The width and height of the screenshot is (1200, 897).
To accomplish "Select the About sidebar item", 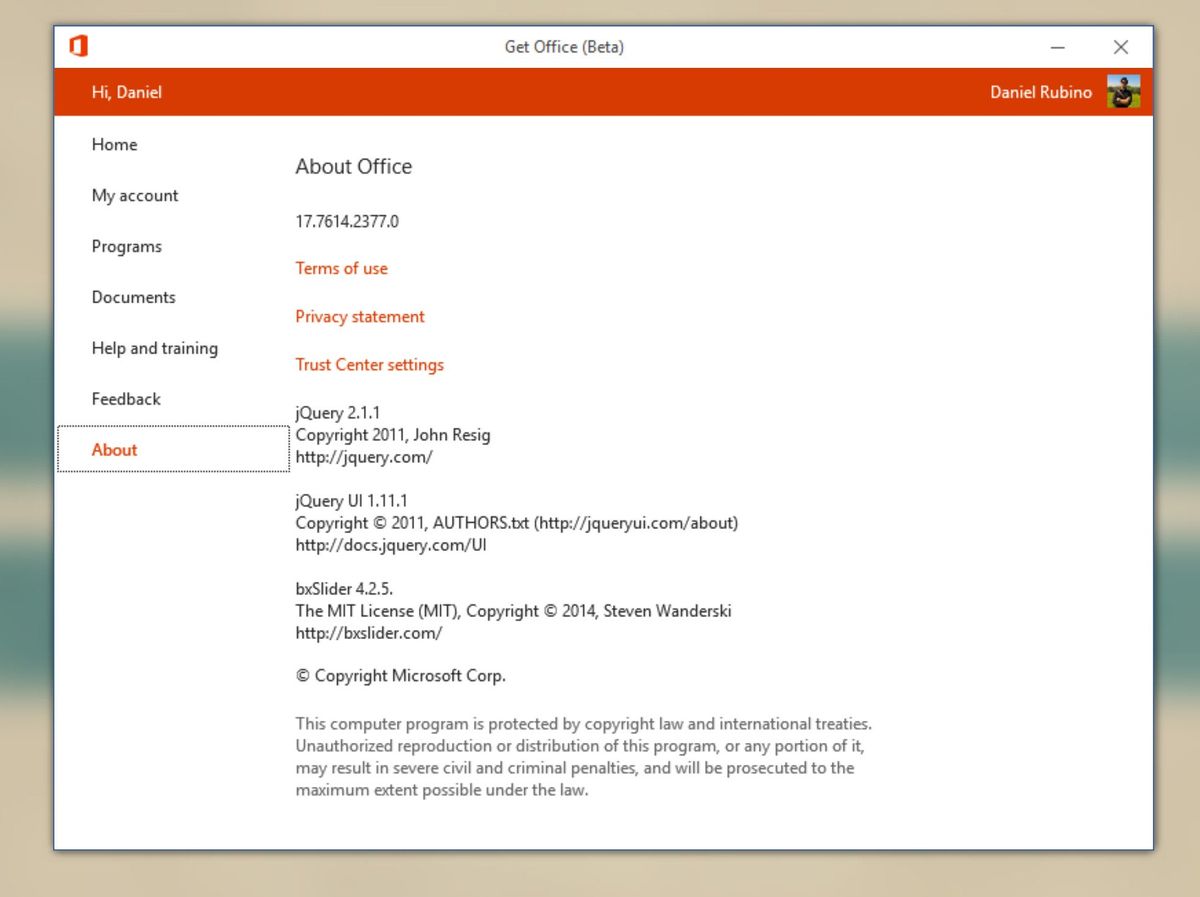I will pyautogui.click(x=173, y=449).
